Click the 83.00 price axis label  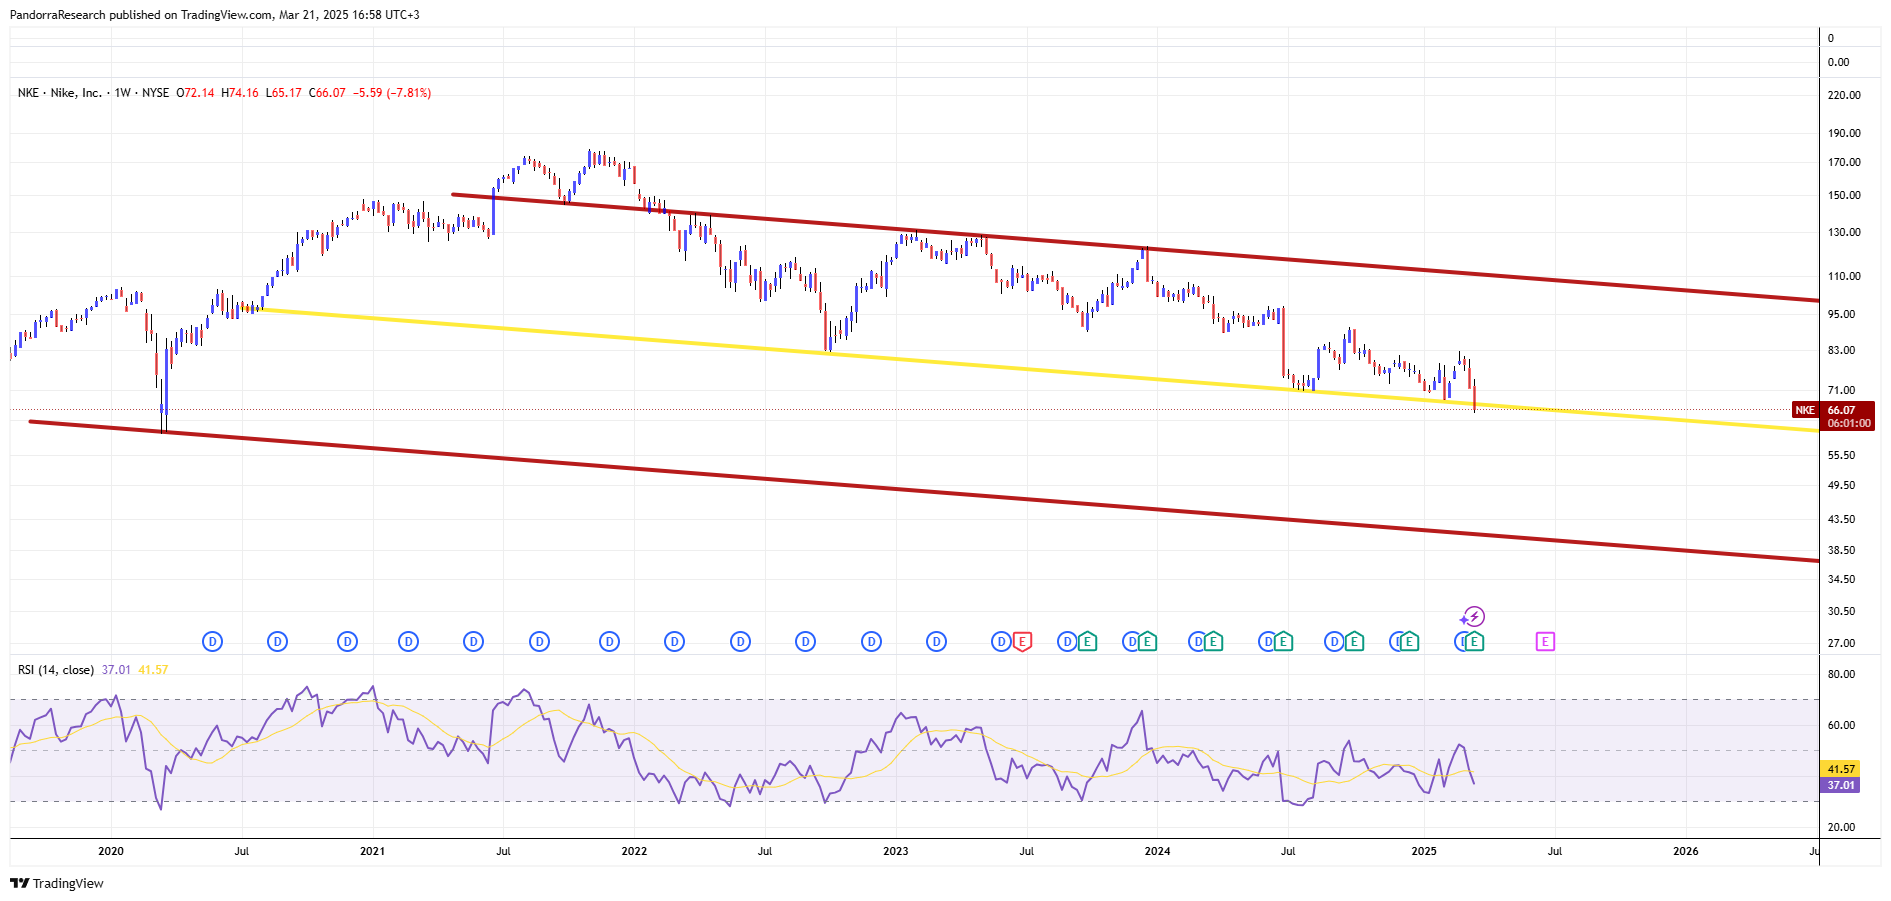(x=1841, y=350)
